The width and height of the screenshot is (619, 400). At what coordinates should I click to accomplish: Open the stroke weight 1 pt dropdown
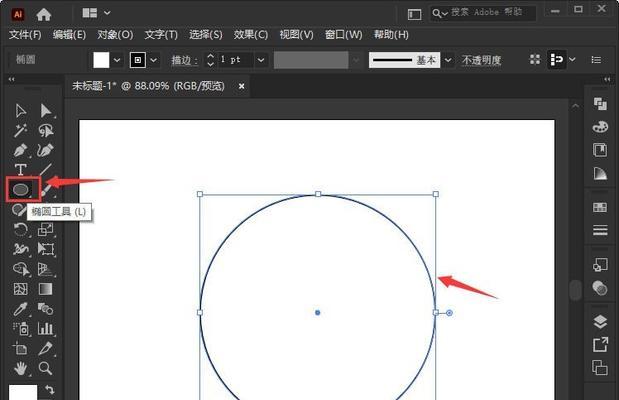point(261,60)
